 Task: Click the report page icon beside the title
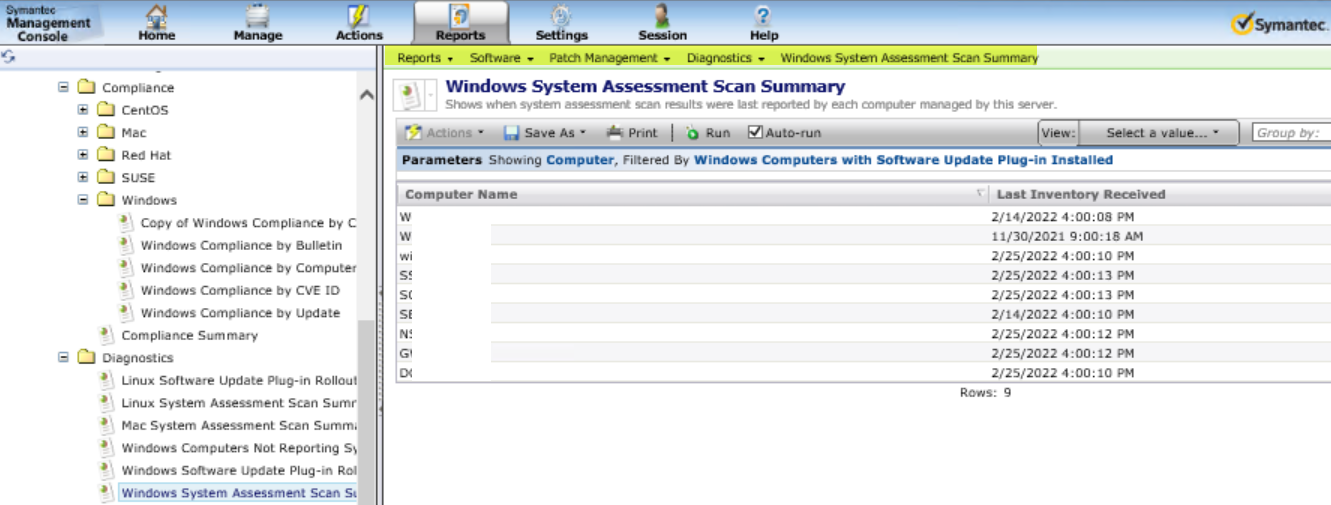pos(410,96)
